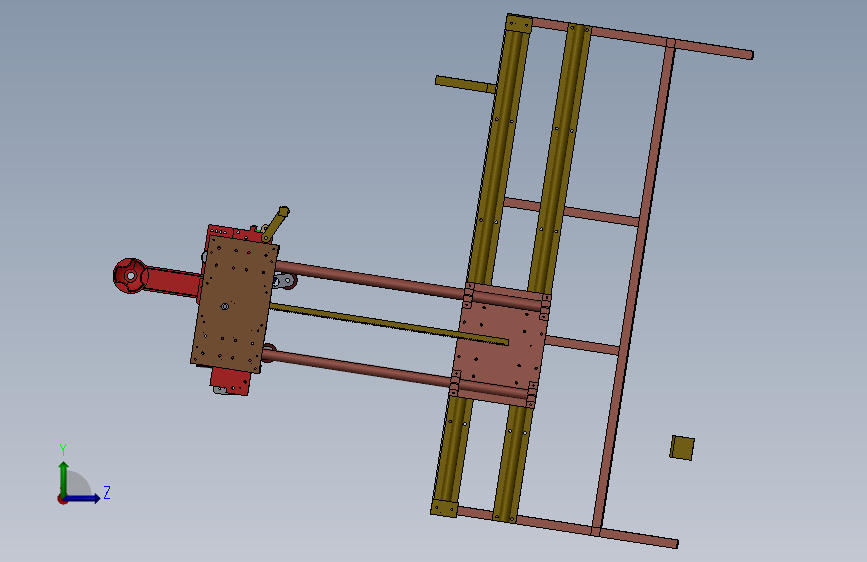Click the green Y axis arrow of the triad
The height and width of the screenshot is (562, 867).
coord(64,478)
